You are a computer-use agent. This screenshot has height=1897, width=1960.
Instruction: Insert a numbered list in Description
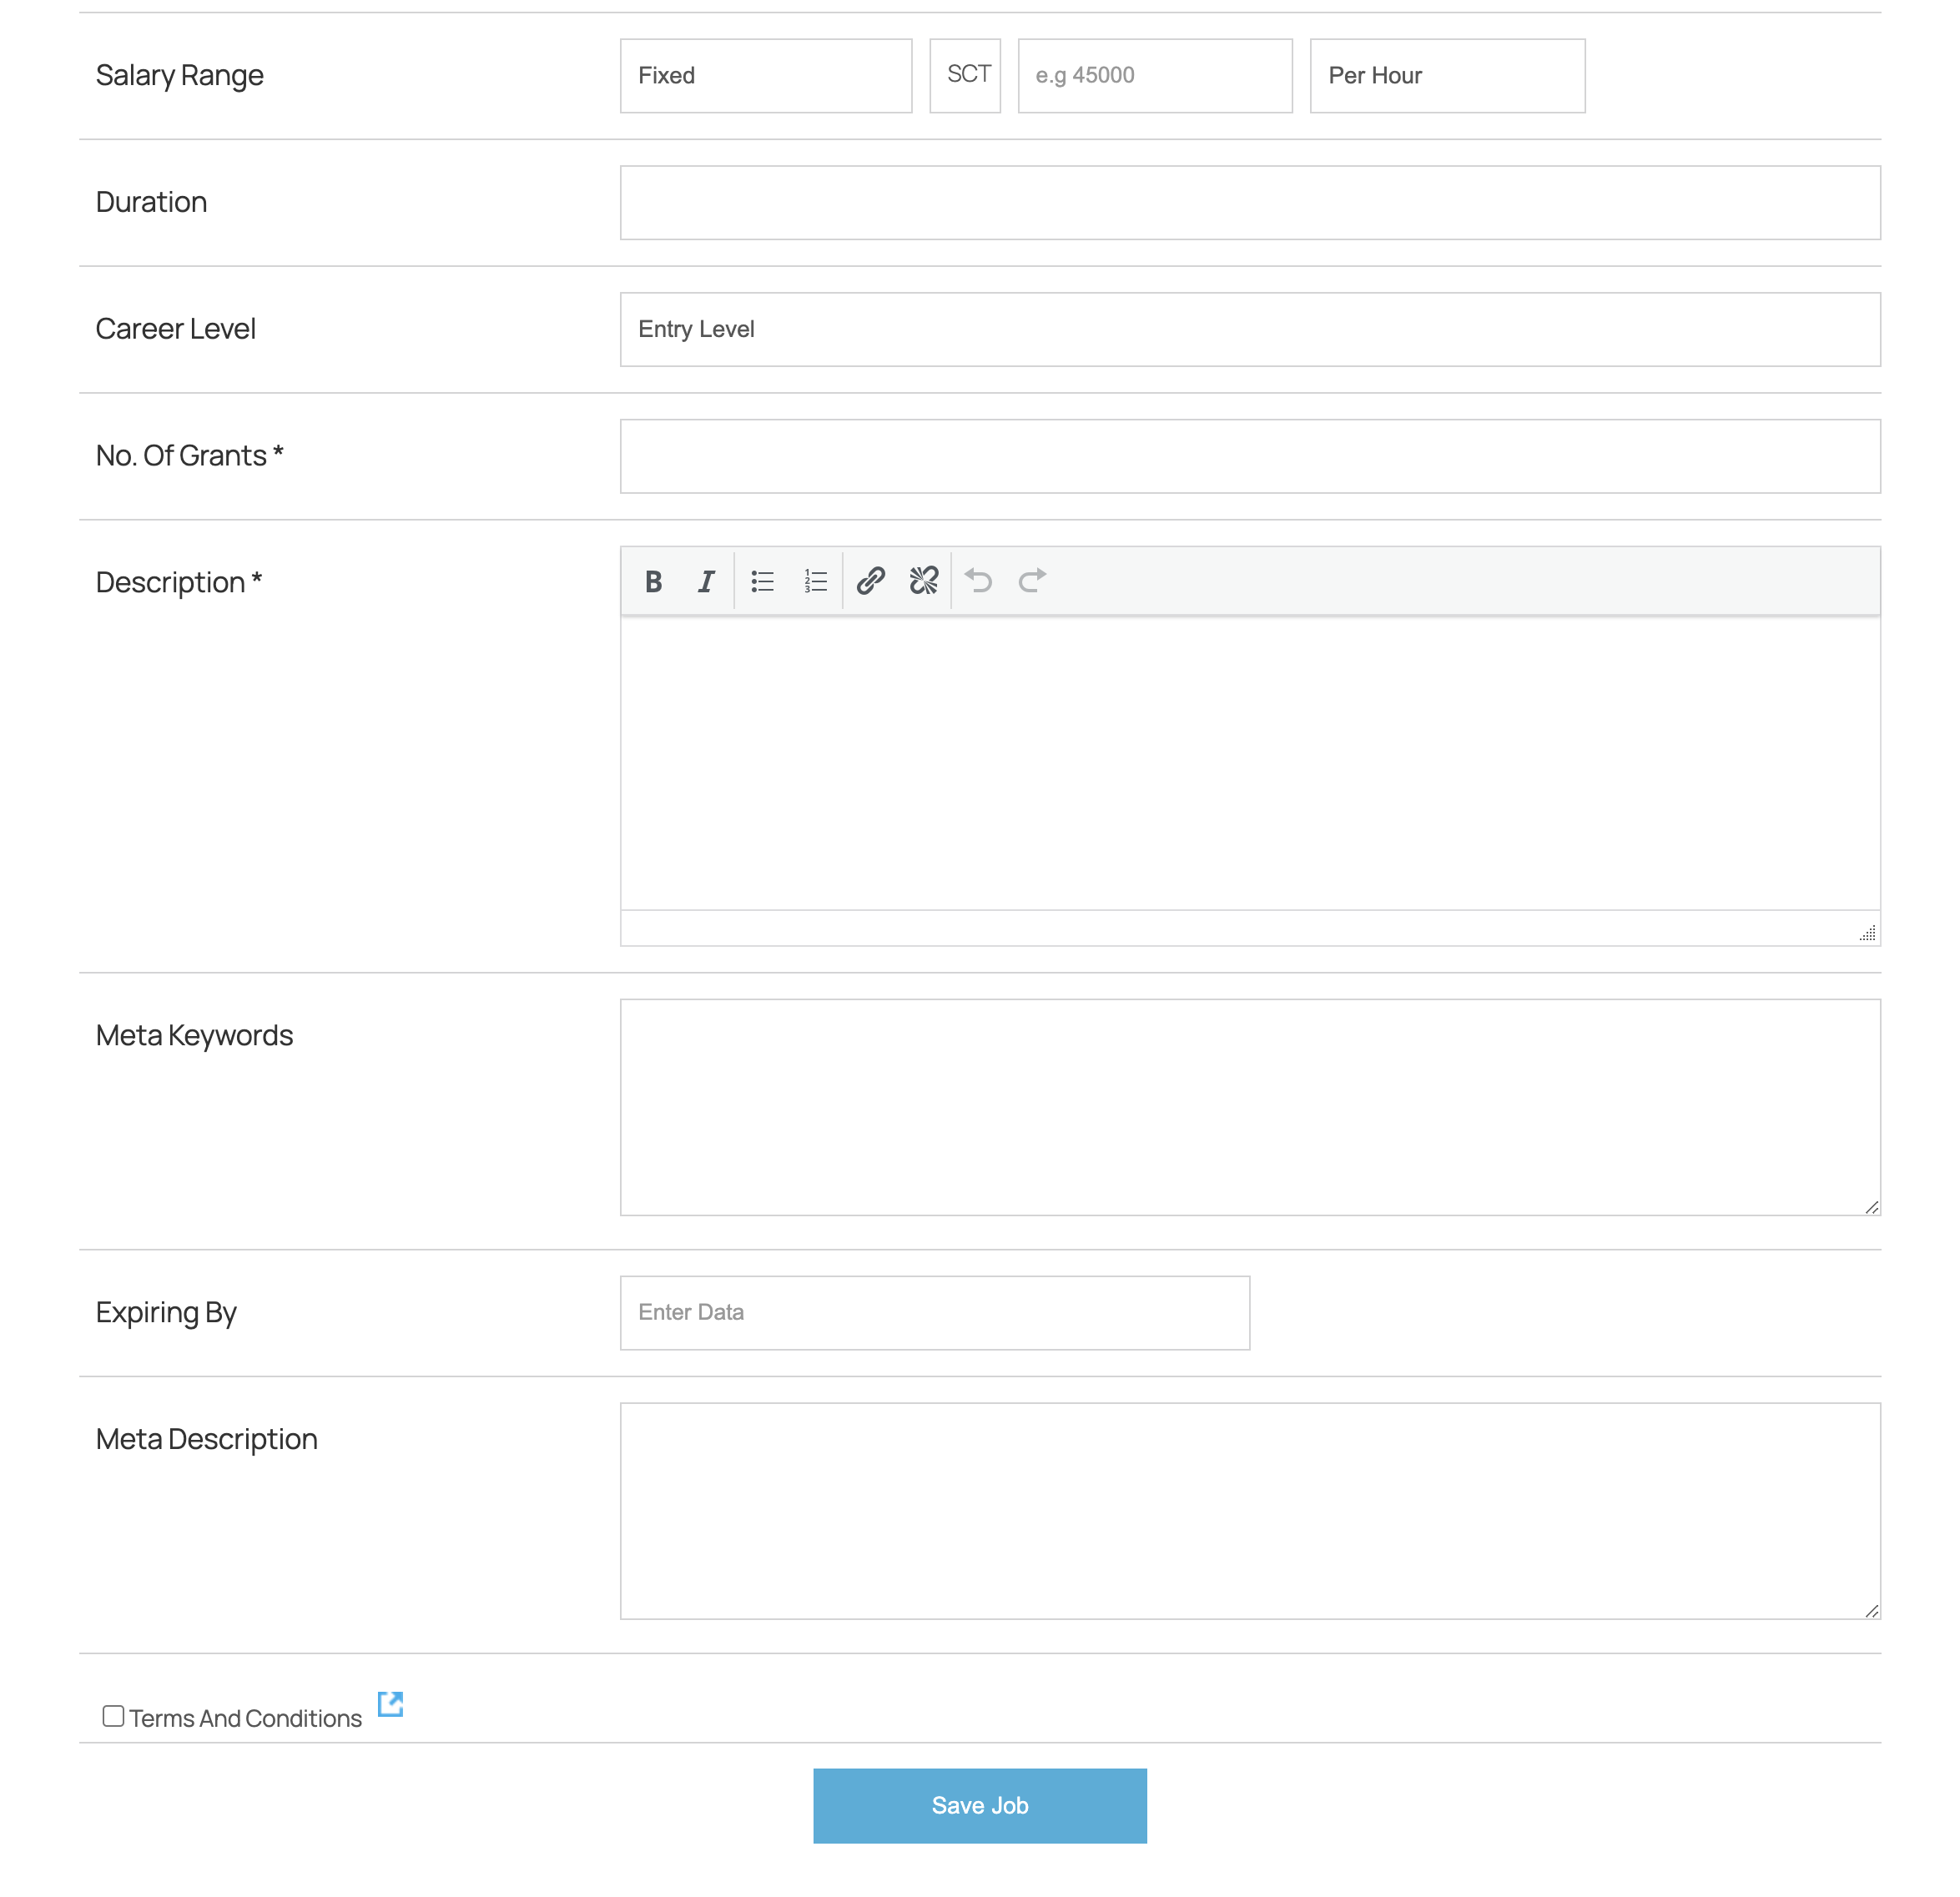815,581
